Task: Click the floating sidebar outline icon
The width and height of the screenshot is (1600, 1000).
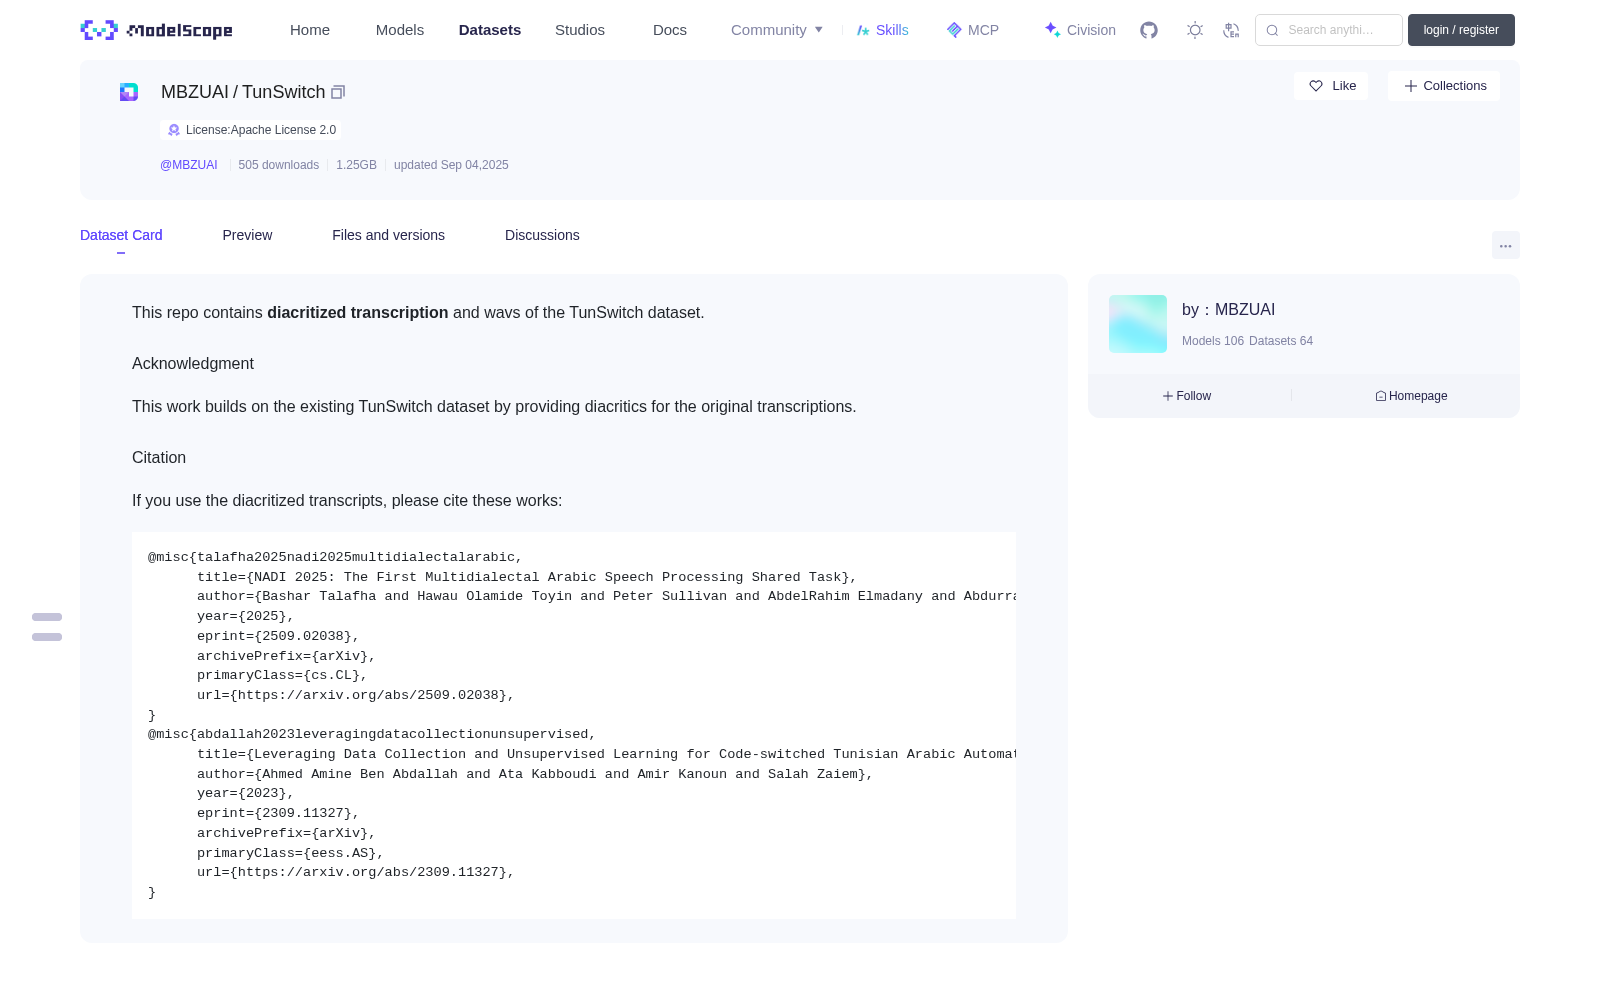Action: point(47,627)
